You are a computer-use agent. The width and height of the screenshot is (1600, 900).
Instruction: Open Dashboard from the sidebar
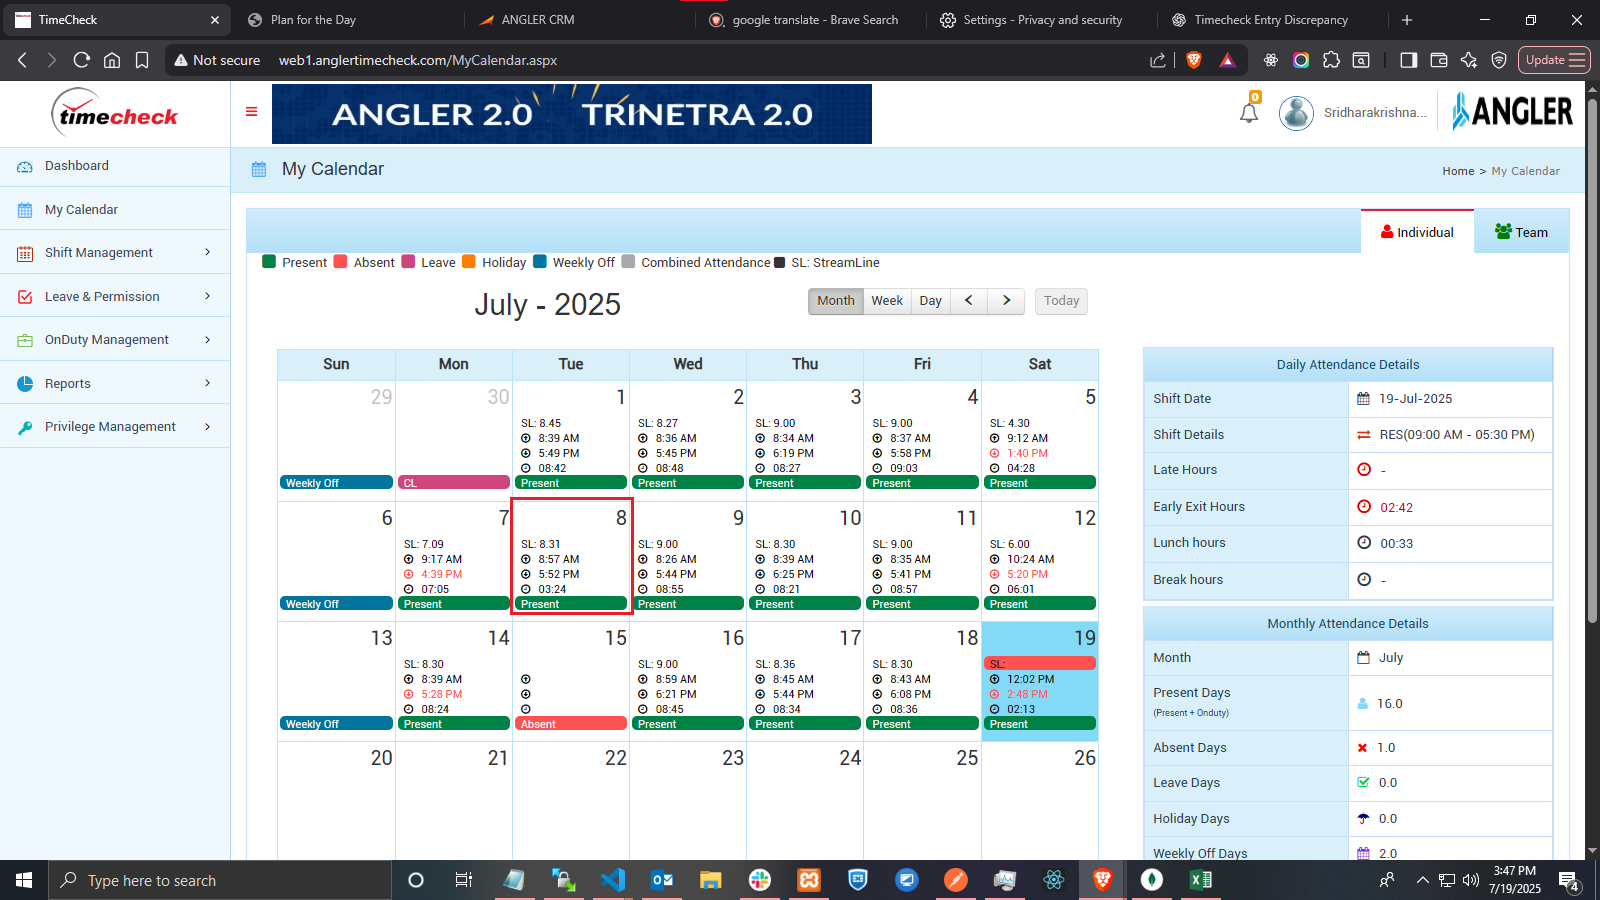(x=77, y=166)
